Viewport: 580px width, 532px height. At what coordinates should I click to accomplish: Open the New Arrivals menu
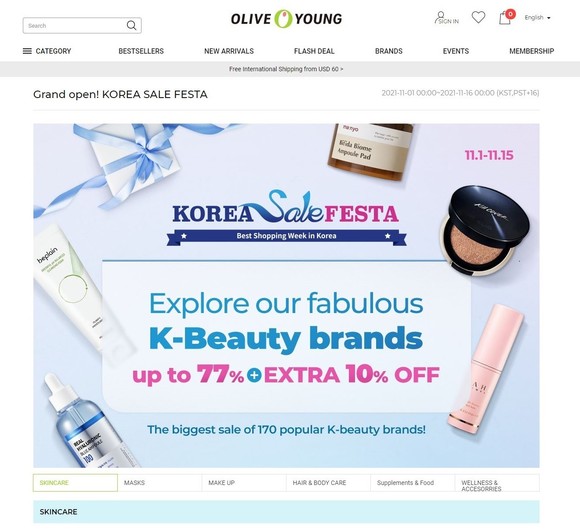coord(229,51)
